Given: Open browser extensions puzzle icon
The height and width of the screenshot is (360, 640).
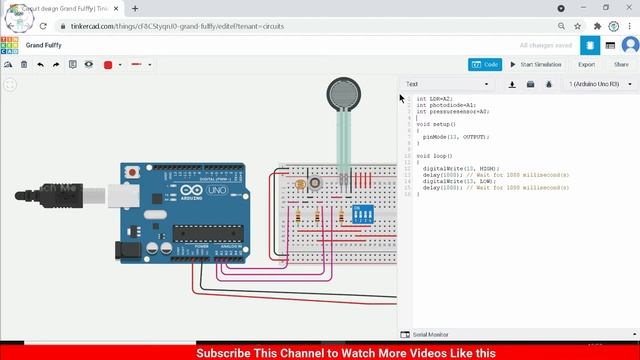Looking at the screenshot, I should point(597,26).
